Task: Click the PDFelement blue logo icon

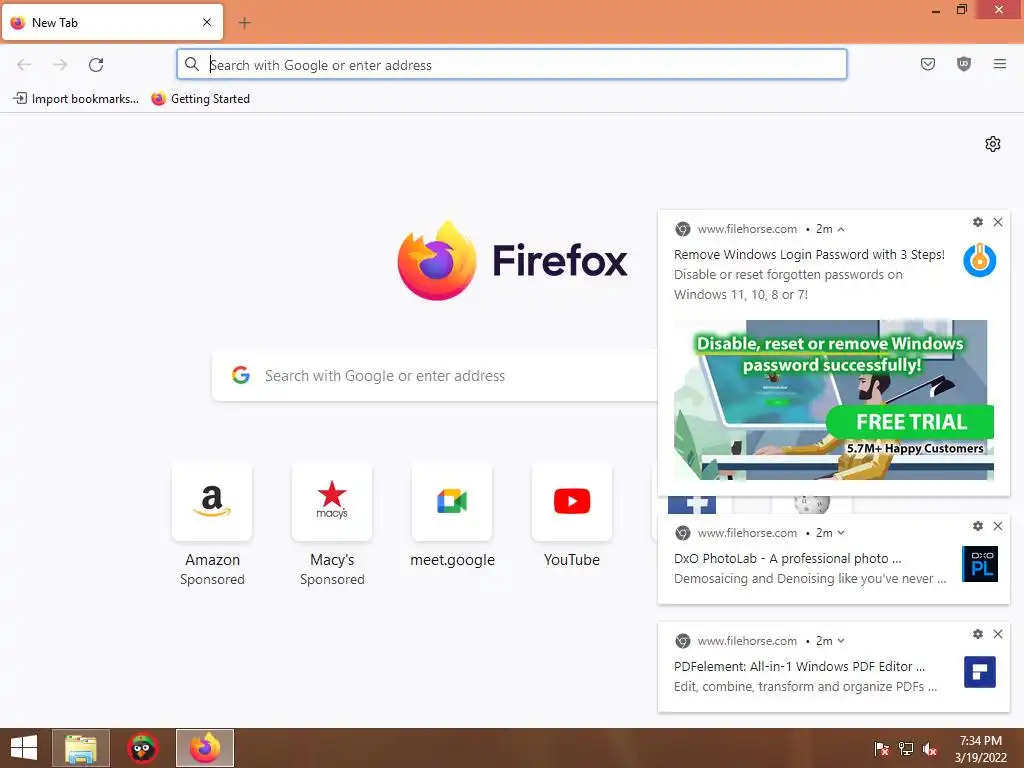Action: (x=980, y=672)
